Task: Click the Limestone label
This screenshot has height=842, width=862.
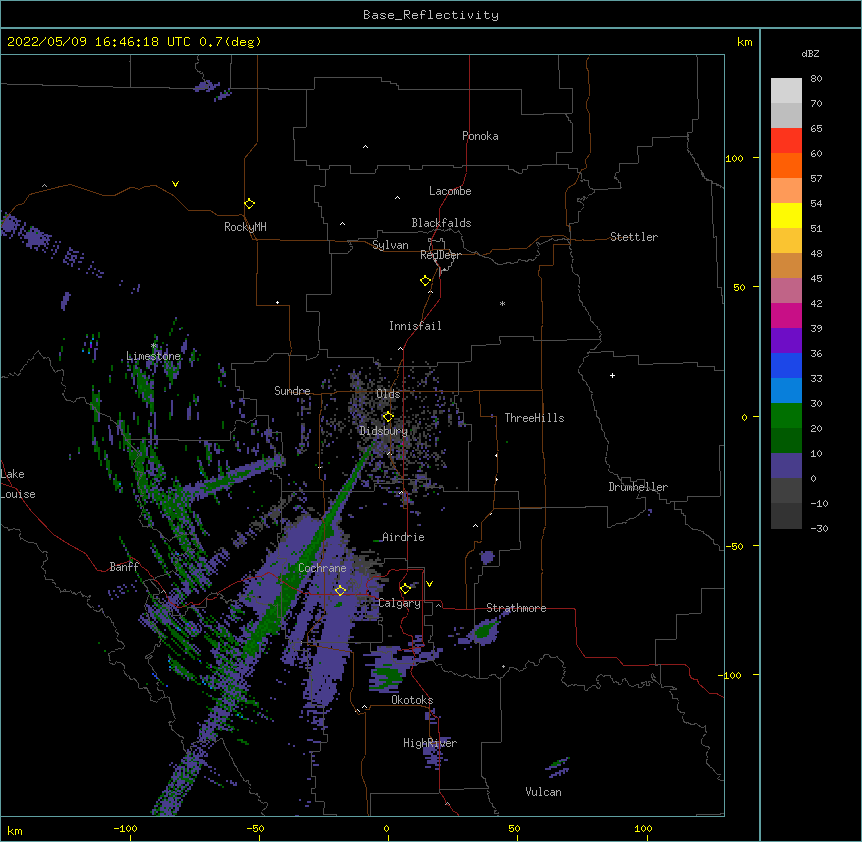Action: click(153, 356)
